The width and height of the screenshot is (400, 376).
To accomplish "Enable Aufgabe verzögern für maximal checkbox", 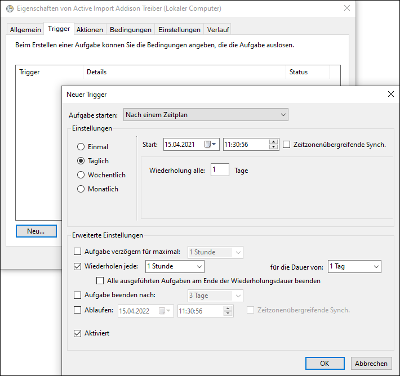I will click(77, 251).
